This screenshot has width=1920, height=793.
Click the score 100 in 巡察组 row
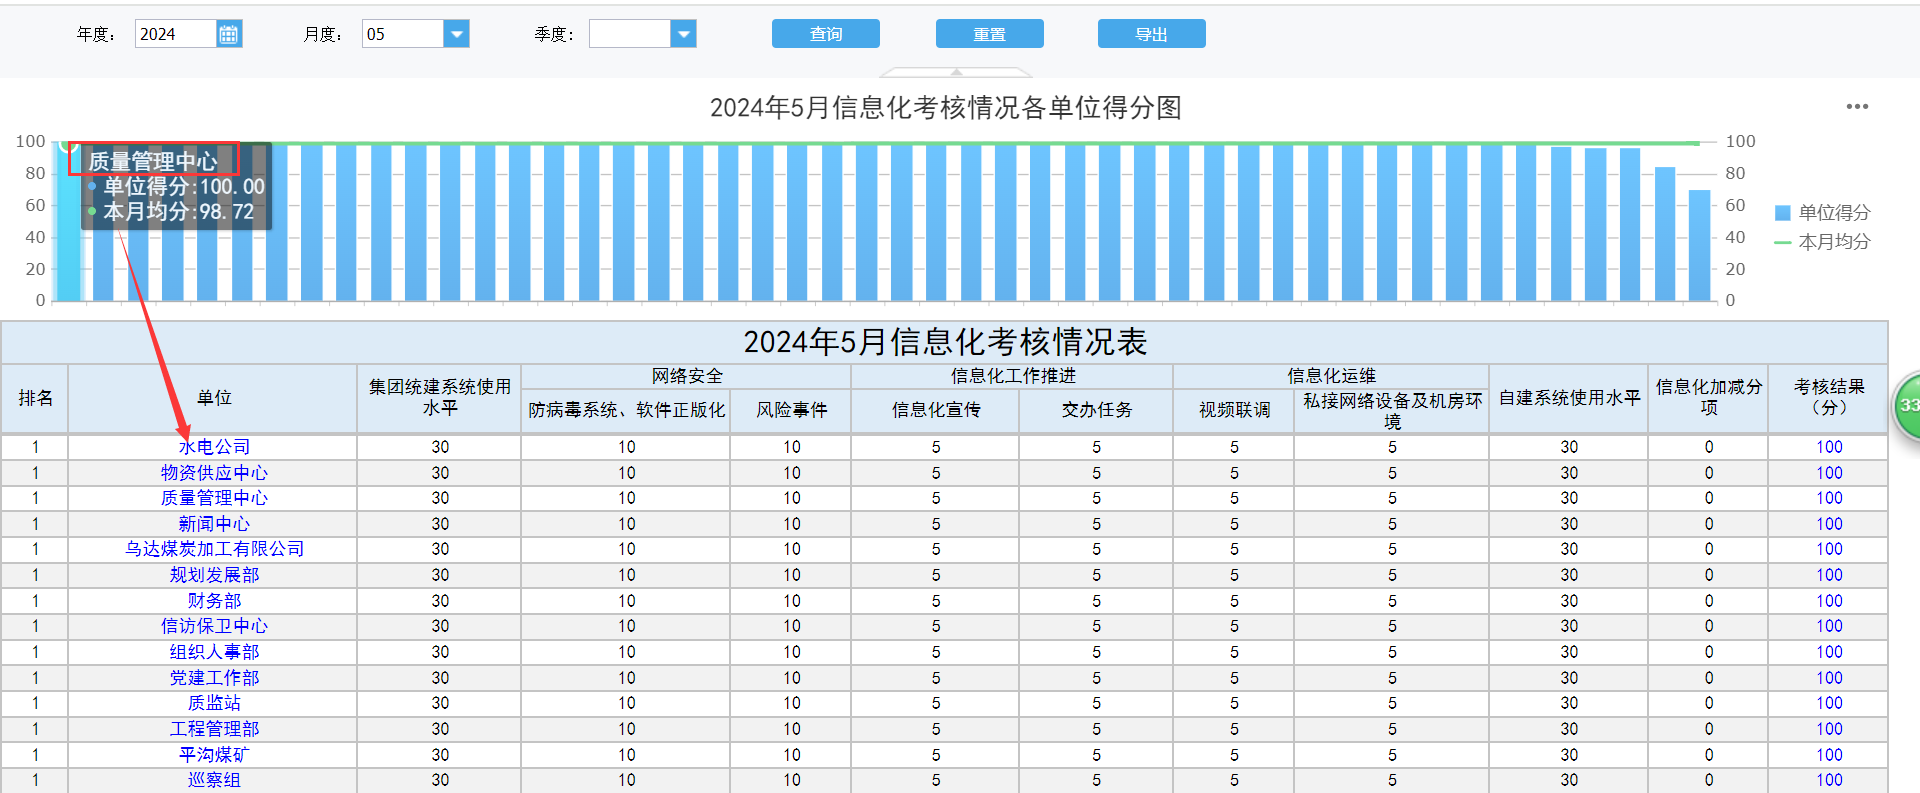[x=1829, y=780]
